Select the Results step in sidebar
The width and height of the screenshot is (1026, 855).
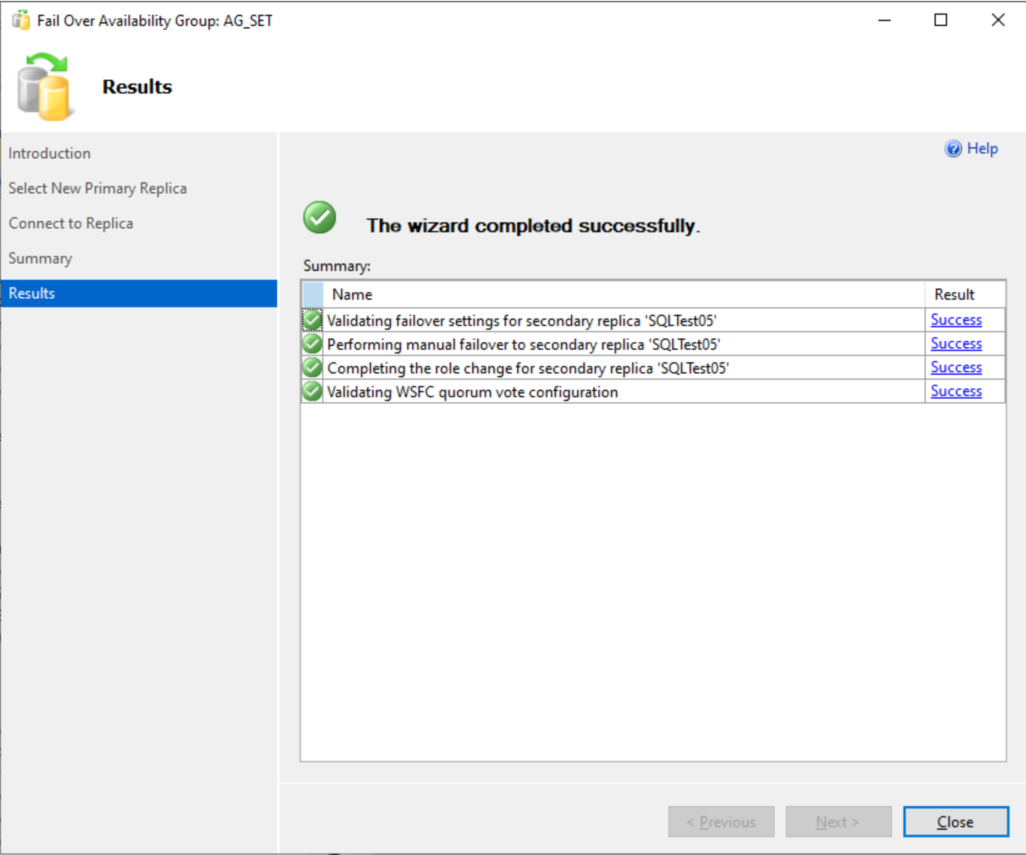coord(32,293)
